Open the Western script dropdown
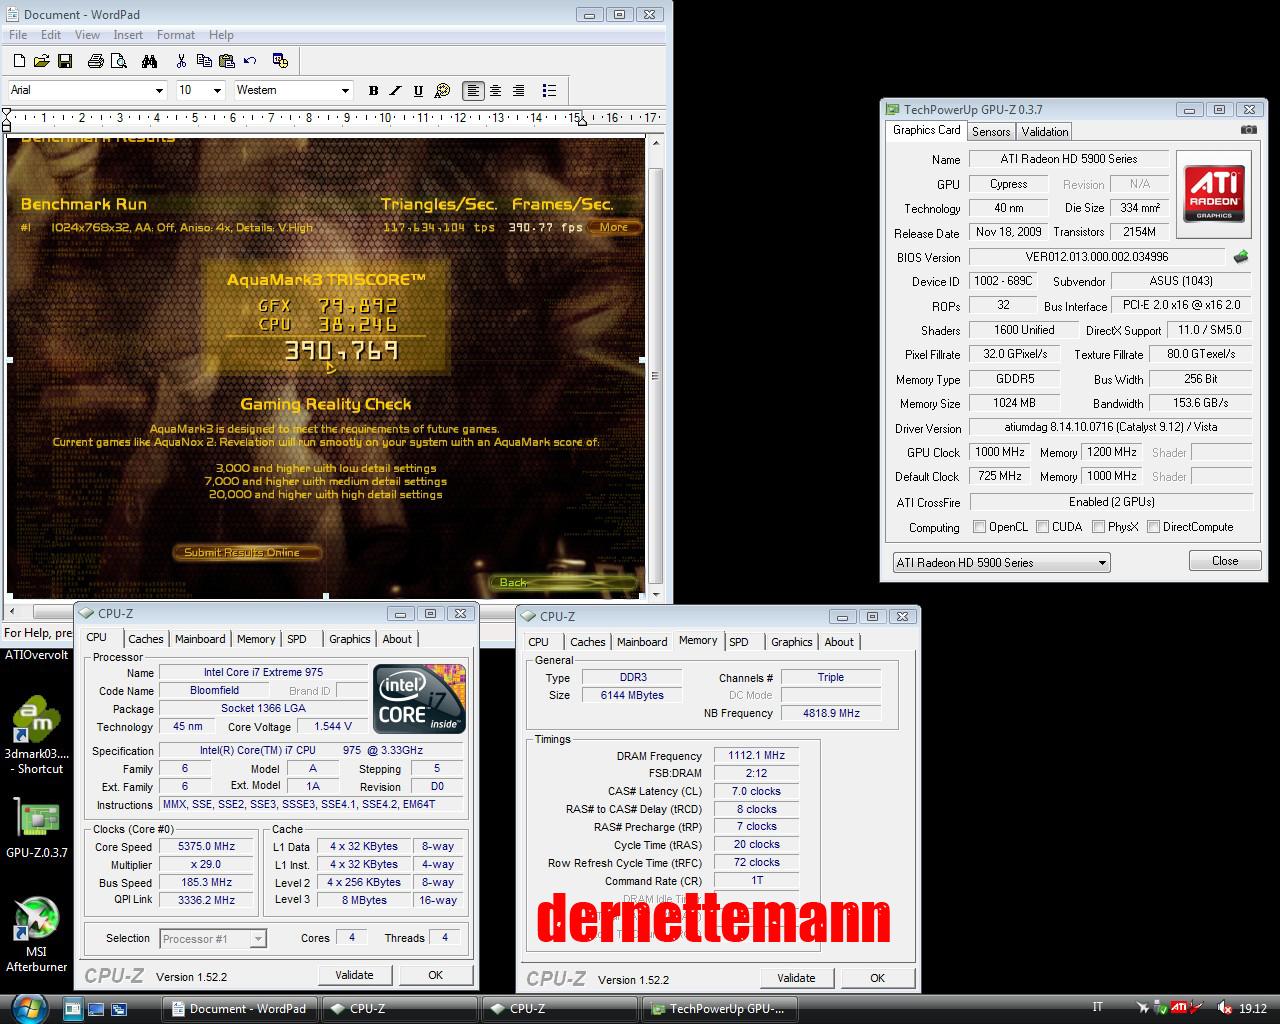The image size is (1280, 1024). click(x=345, y=90)
